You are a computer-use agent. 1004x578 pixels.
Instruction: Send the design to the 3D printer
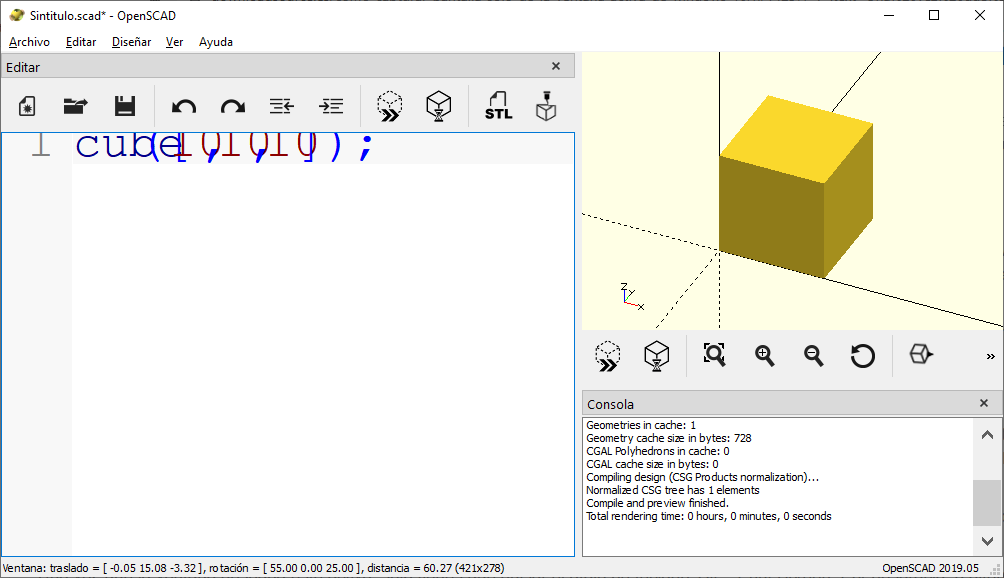(x=545, y=105)
